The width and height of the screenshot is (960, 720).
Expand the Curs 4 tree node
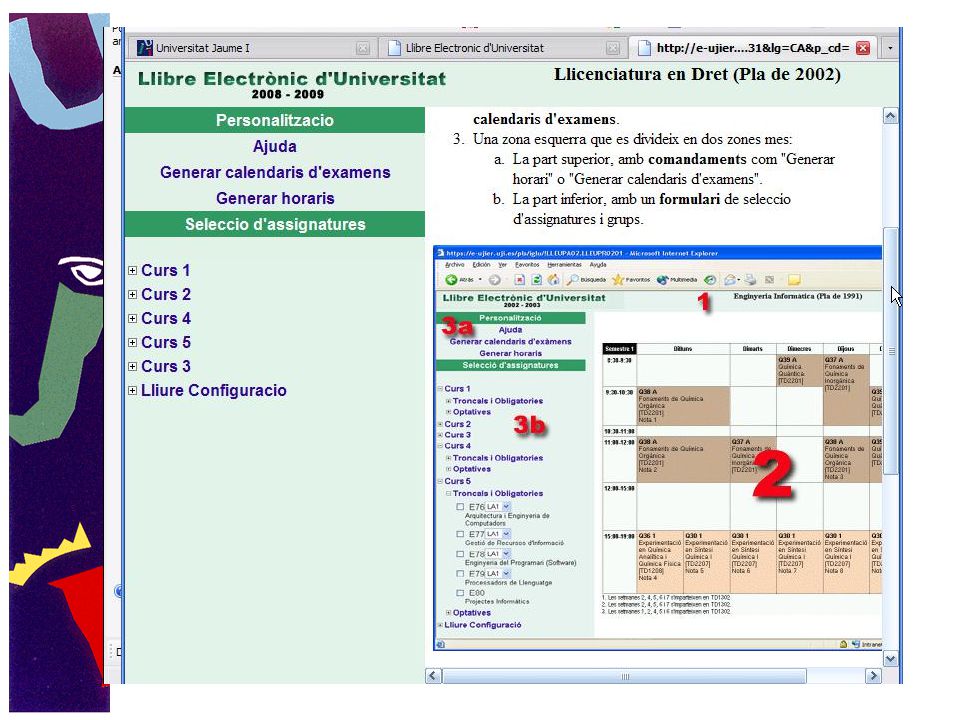point(132,318)
